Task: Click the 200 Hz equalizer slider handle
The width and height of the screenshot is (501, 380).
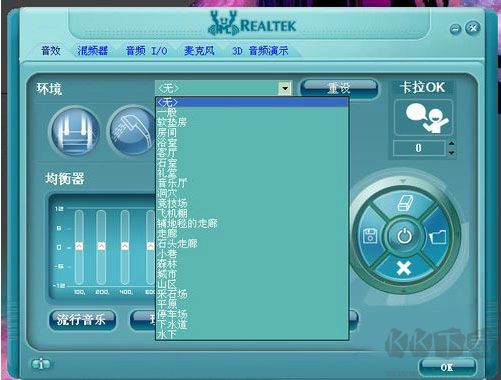Action: [x=101, y=246]
